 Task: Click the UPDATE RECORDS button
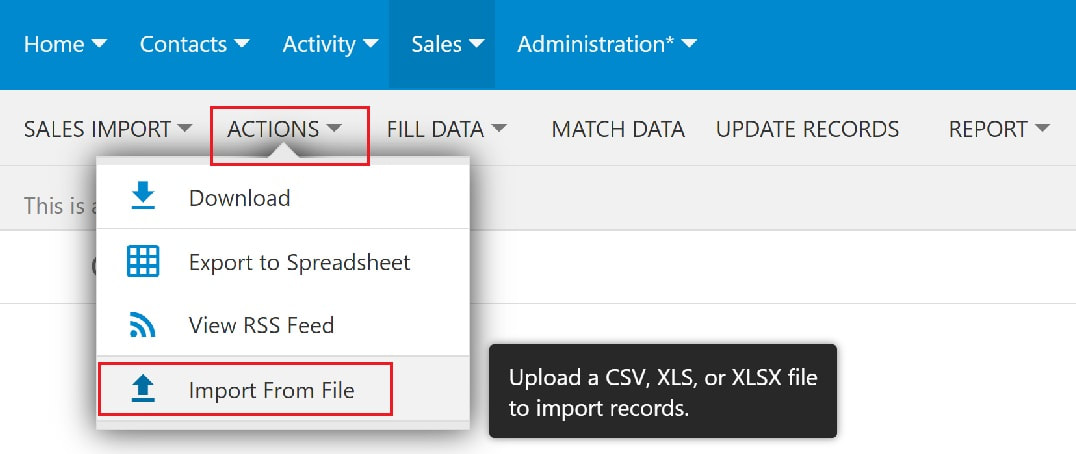807,128
